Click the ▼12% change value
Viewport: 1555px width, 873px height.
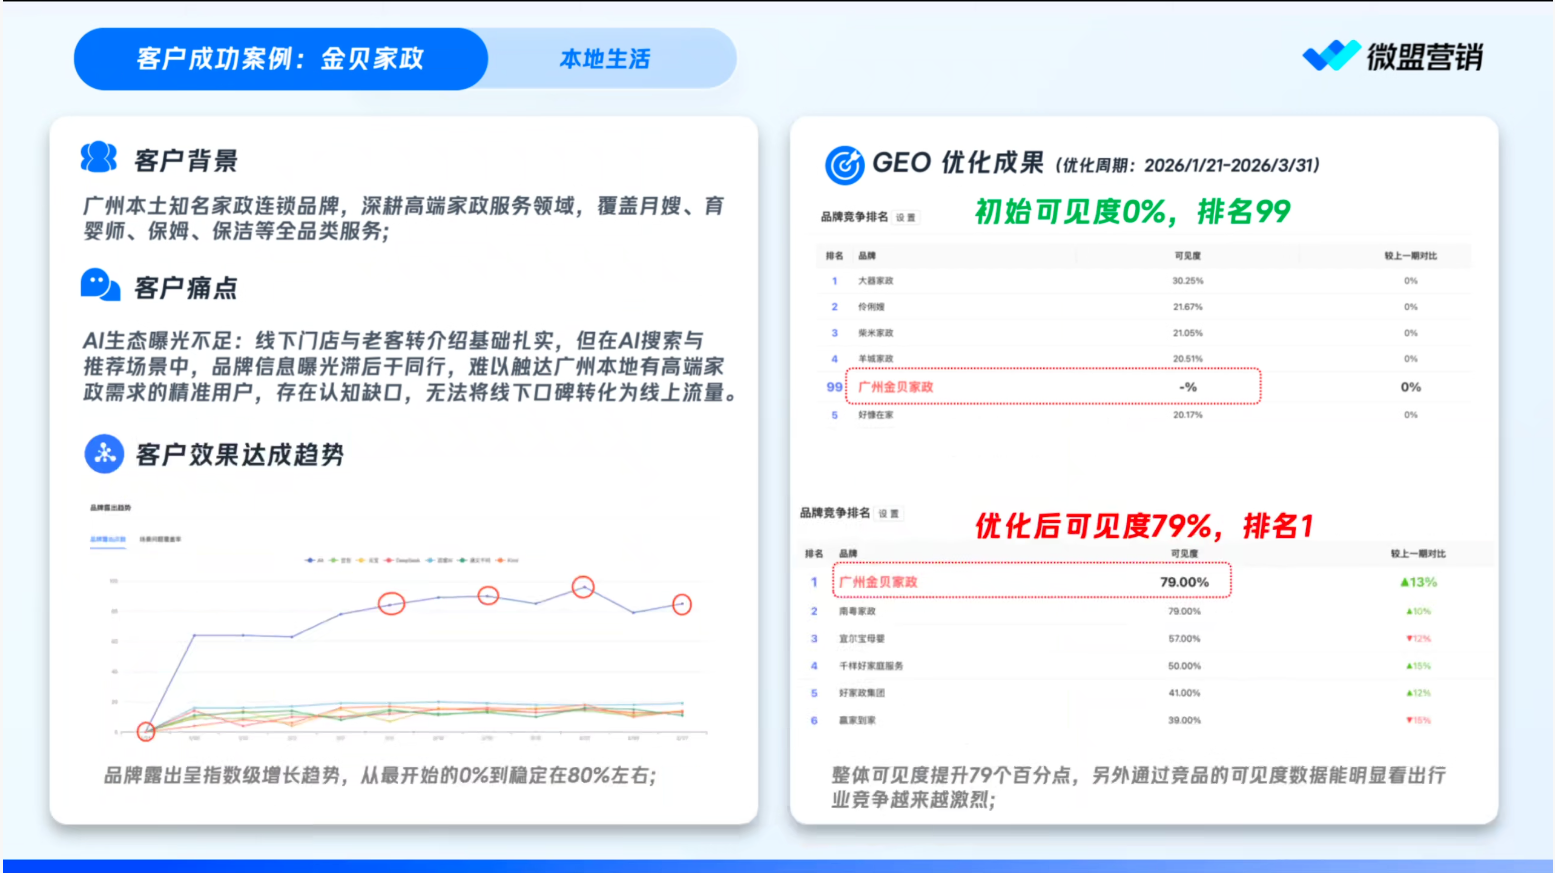click(1418, 638)
